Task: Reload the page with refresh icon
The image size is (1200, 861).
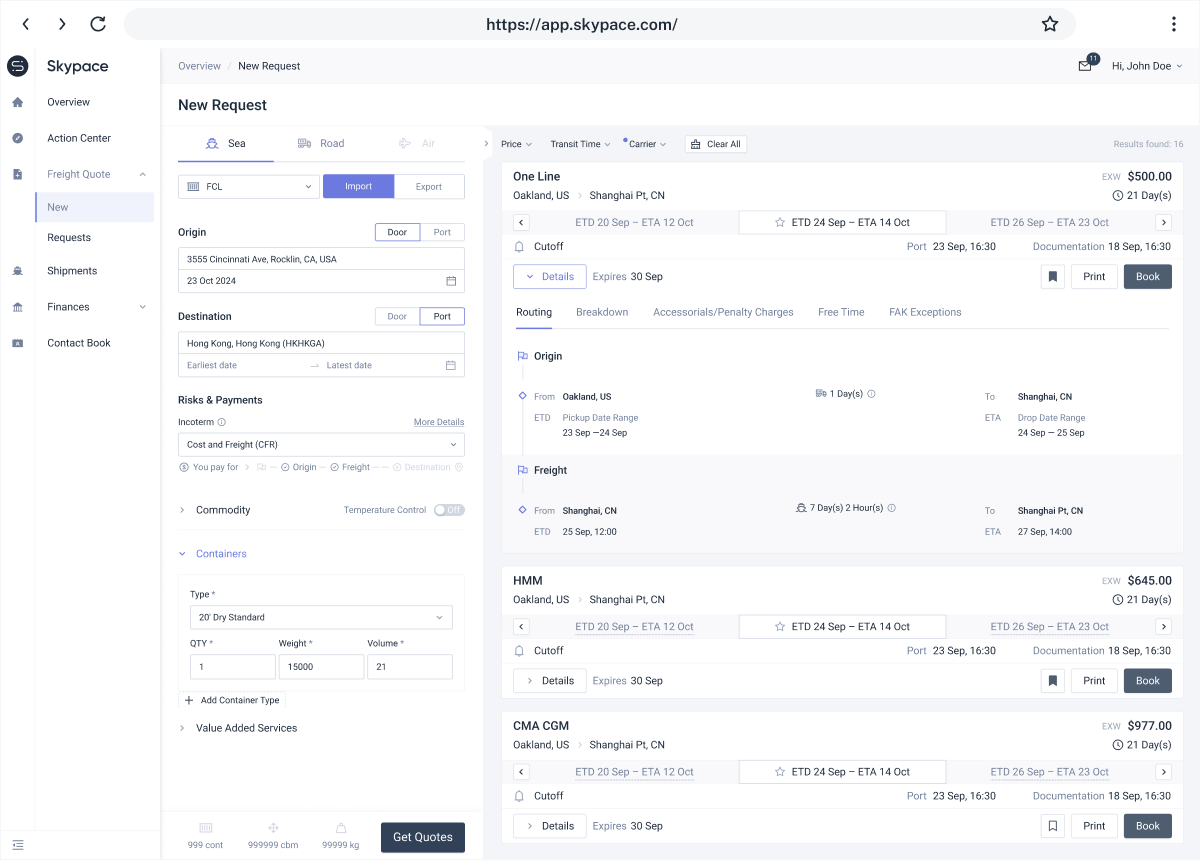Action: 97,24
